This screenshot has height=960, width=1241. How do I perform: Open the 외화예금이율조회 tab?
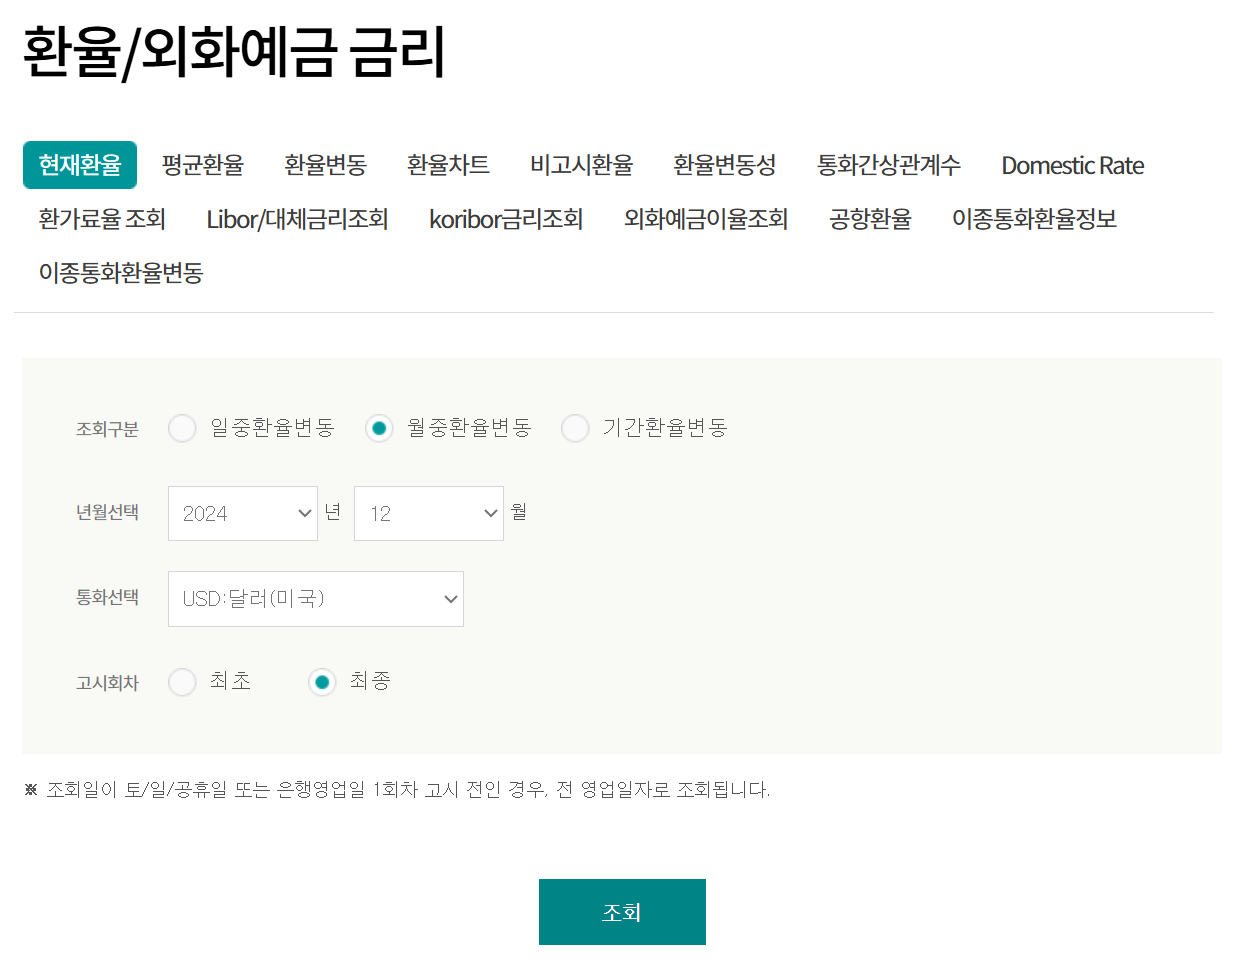point(705,219)
